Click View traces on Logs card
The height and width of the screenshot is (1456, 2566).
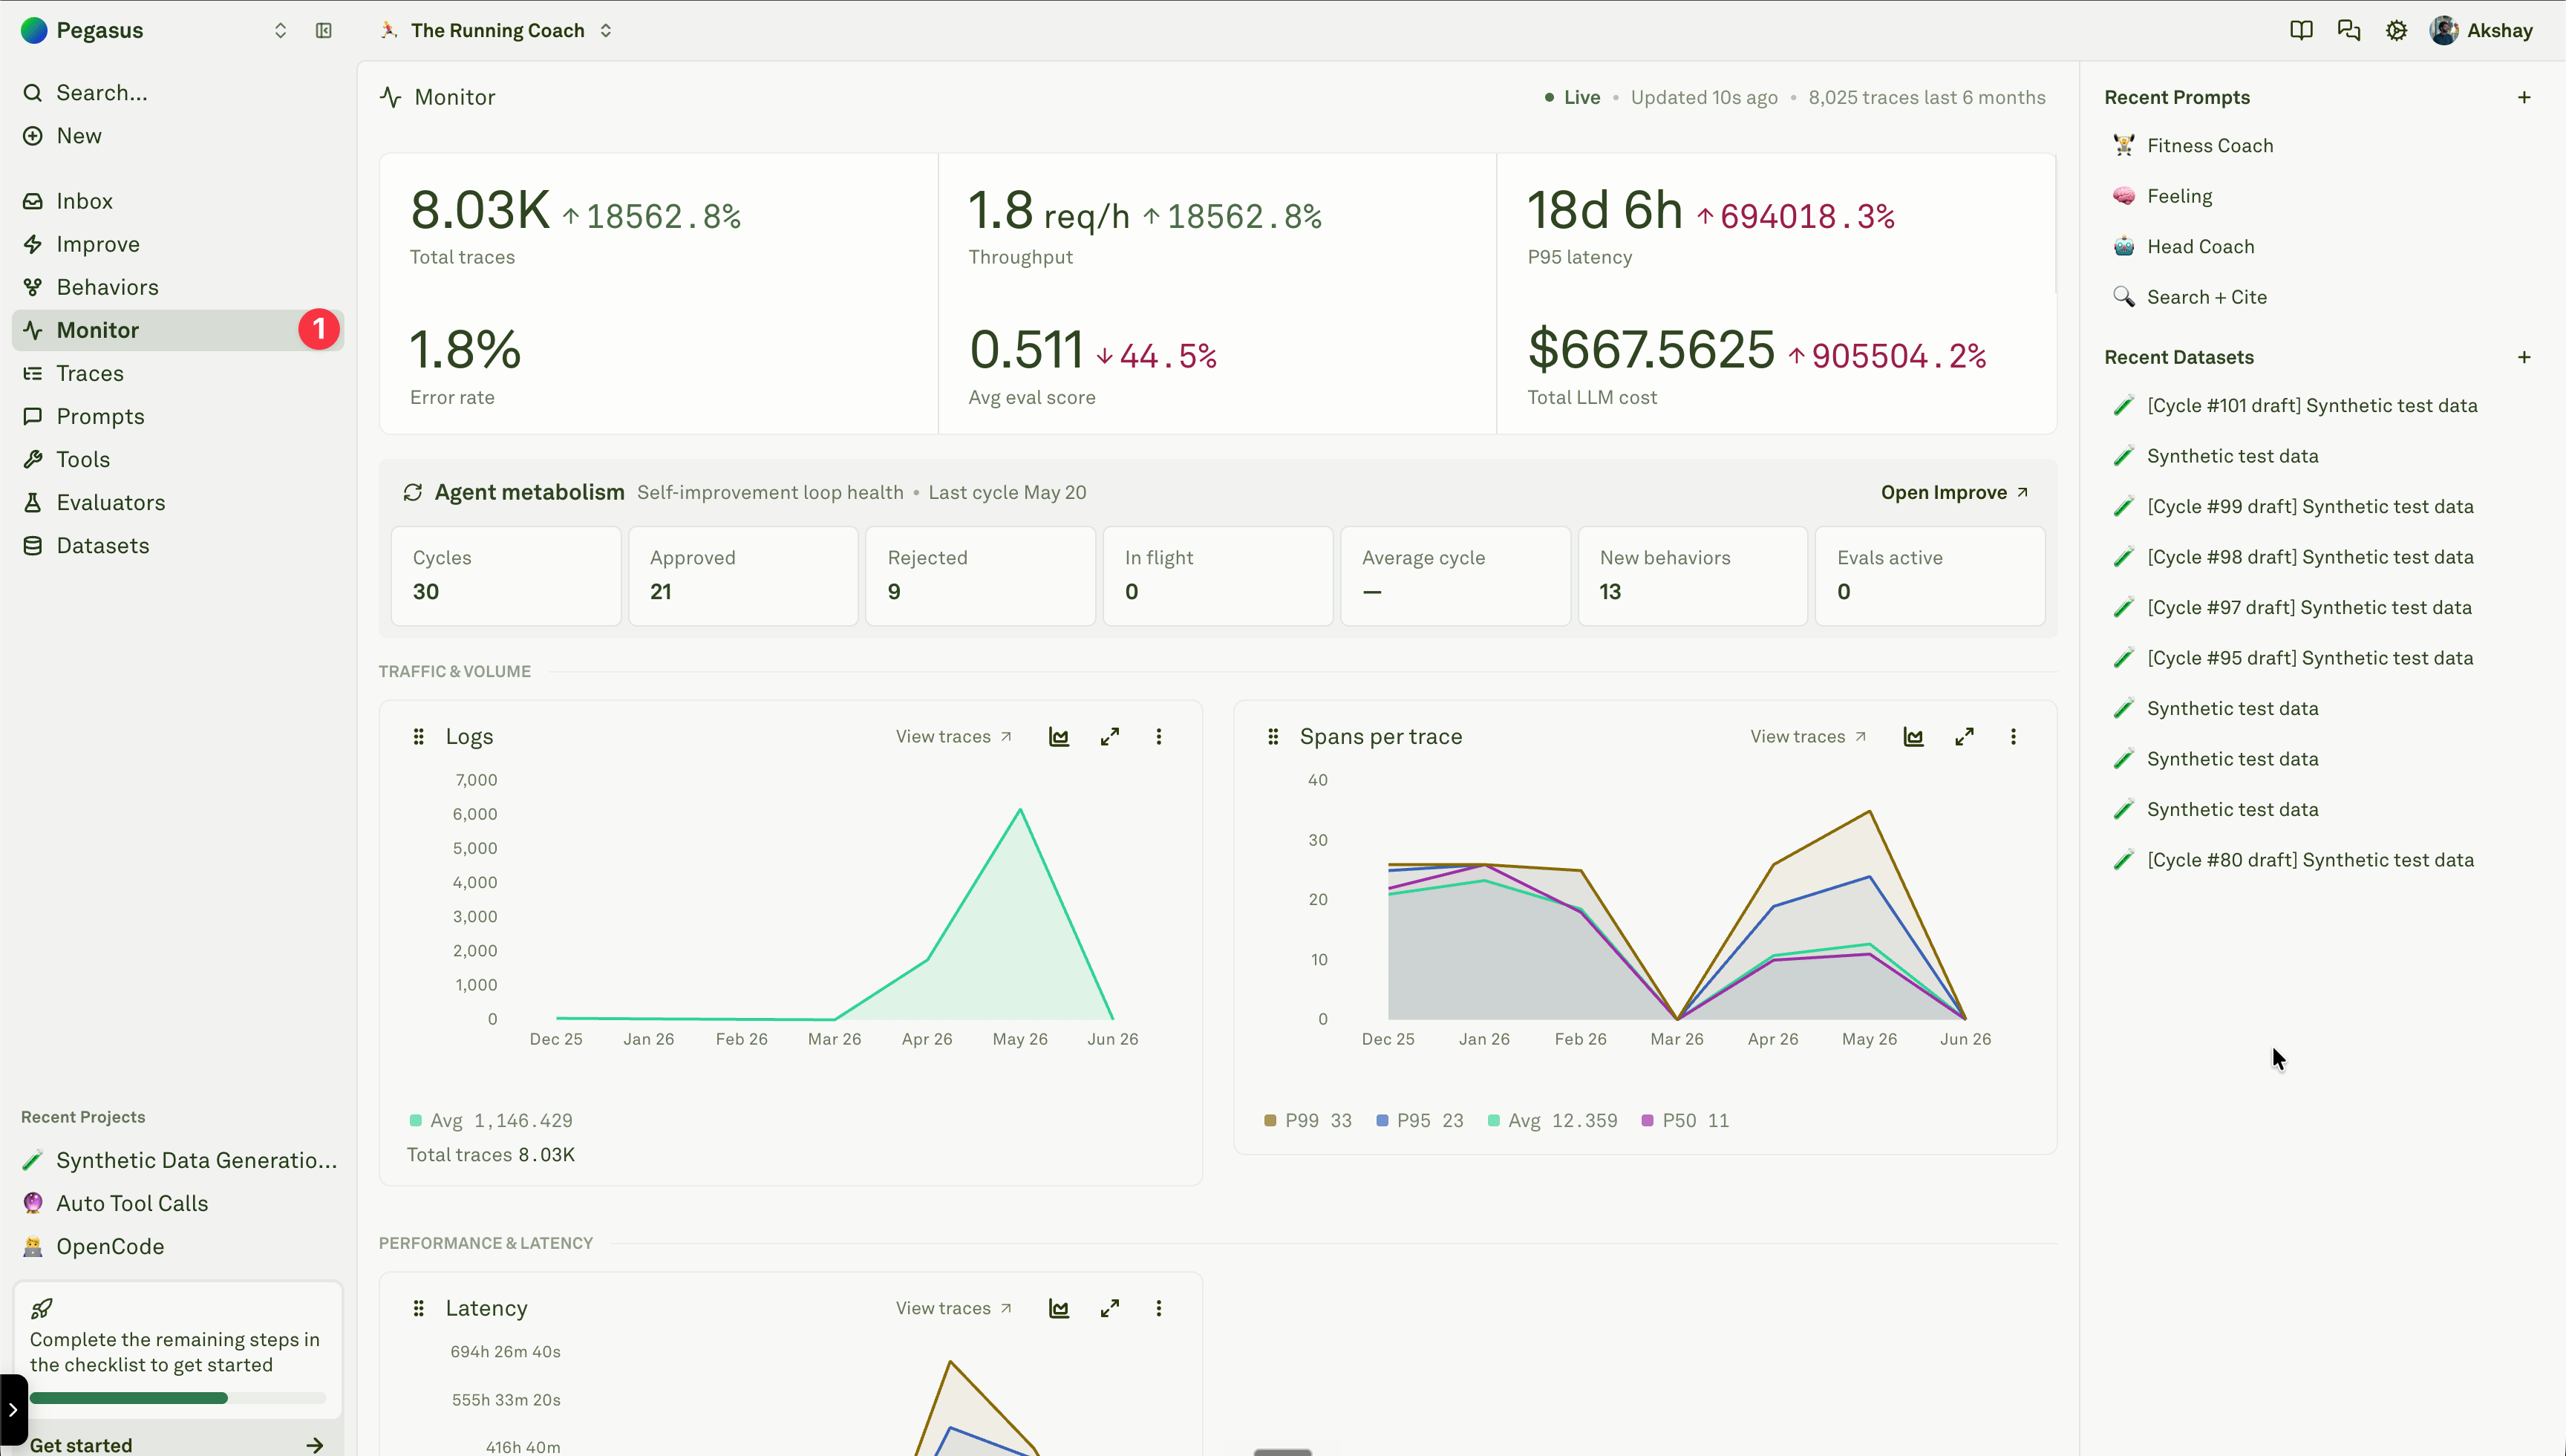click(953, 737)
